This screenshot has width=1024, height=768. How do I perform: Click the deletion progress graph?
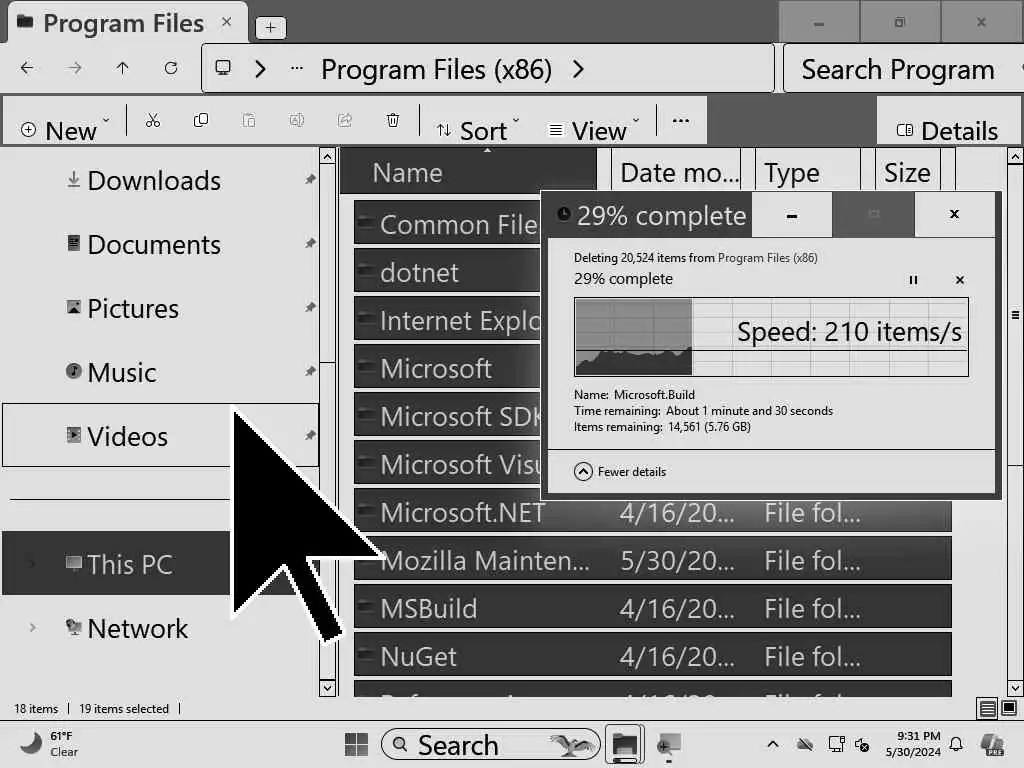(x=771, y=337)
